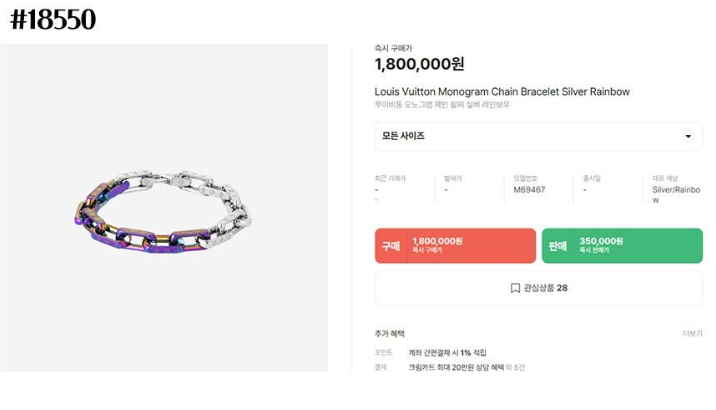Click the 1,800,000원 instant purchase price heading

click(419, 64)
